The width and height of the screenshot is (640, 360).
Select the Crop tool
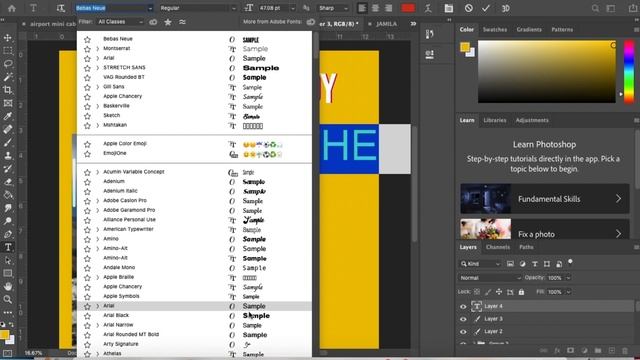coord(8,90)
